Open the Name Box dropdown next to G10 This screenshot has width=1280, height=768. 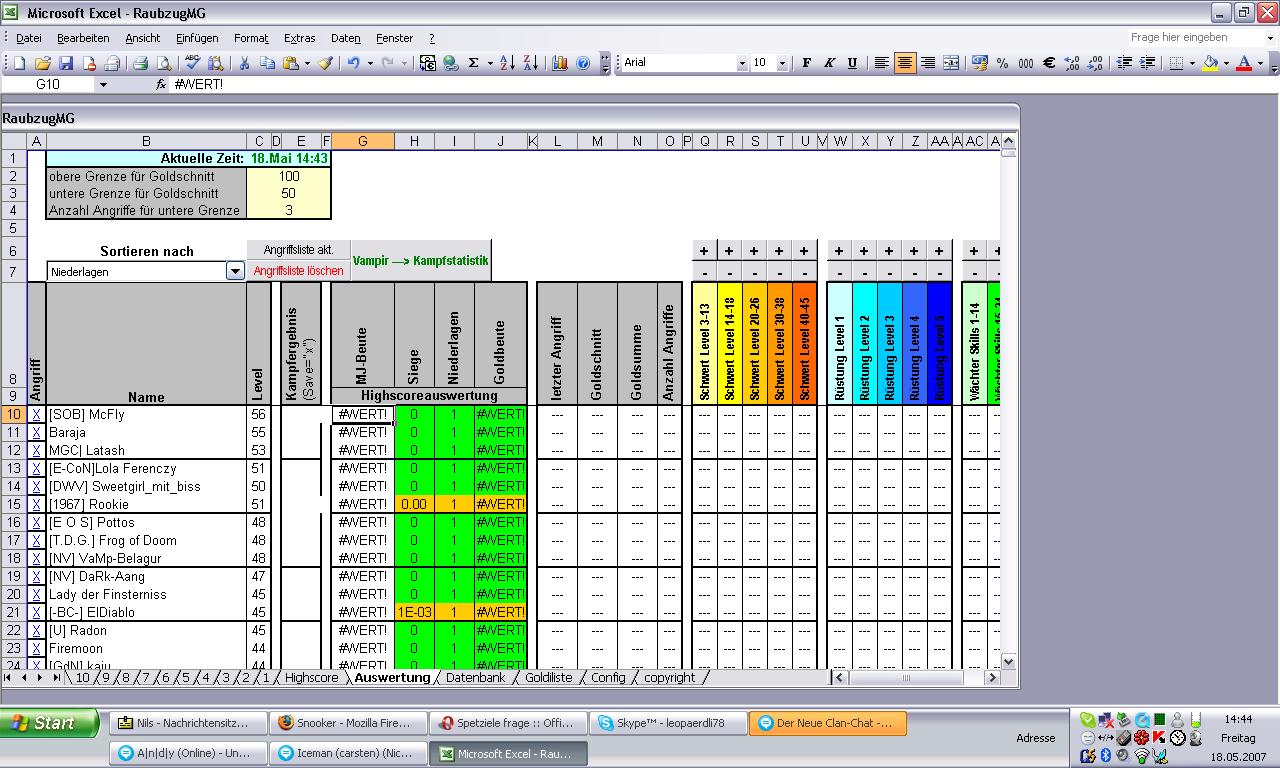(x=102, y=85)
